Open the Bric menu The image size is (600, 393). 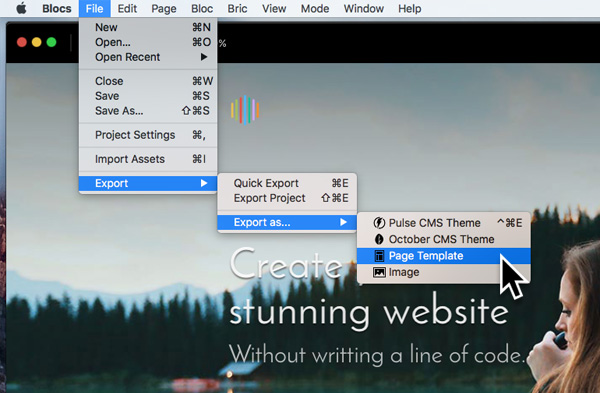(237, 8)
